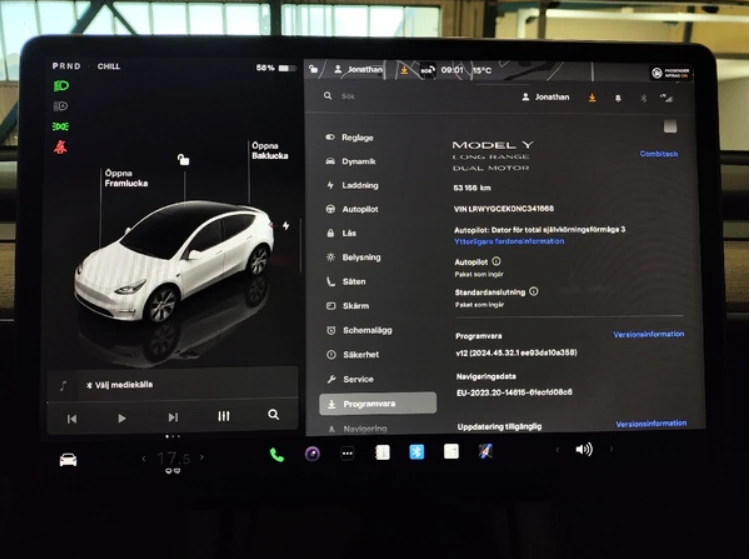Skip to next track
The width and height of the screenshot is (751, 559).
173,417
